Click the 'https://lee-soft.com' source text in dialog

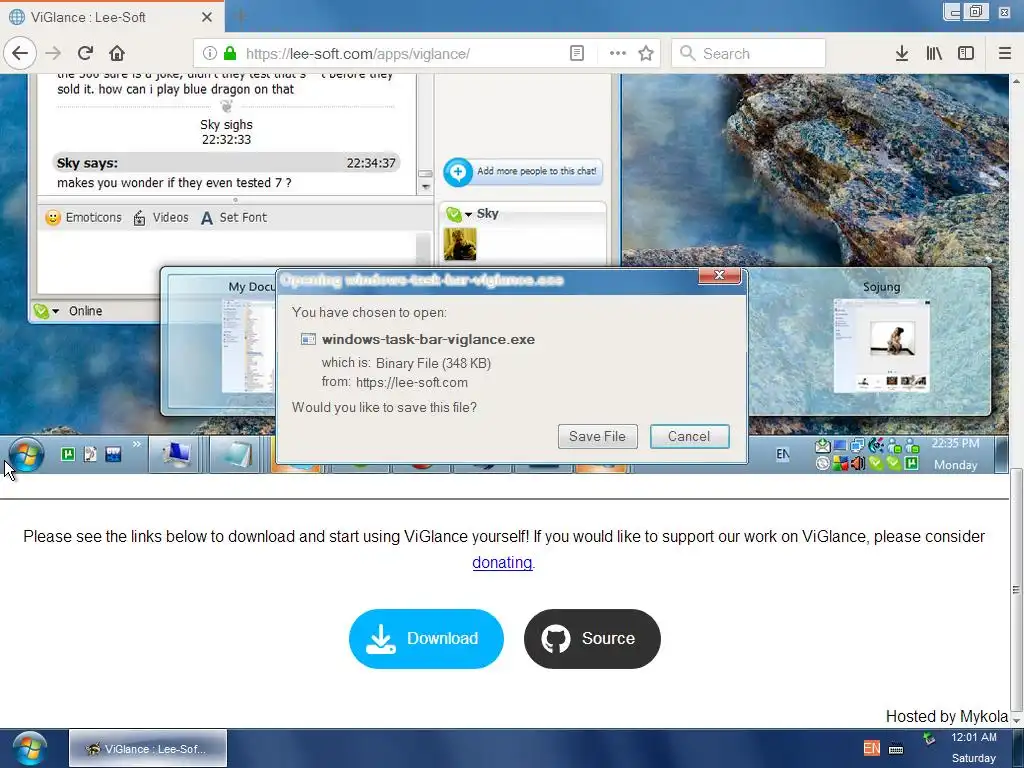tap(412, 382)
